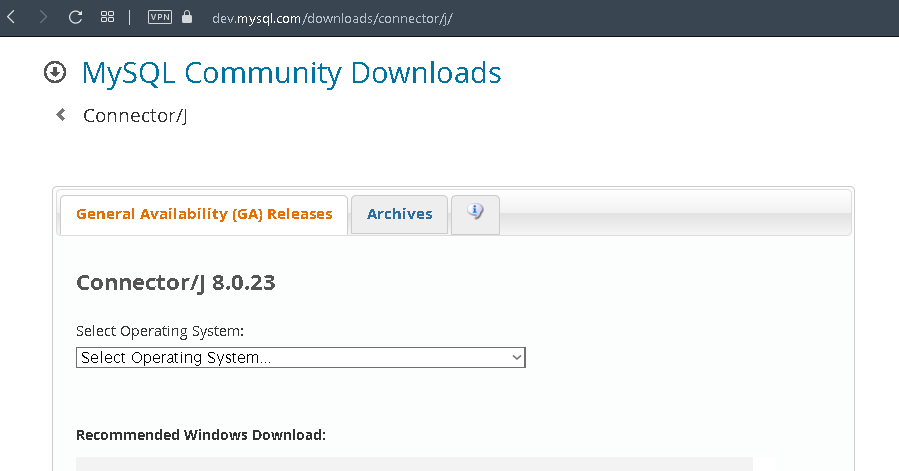Click the browser forward arrow
Viewport: 899px width, 471px height.
point(43,17)
